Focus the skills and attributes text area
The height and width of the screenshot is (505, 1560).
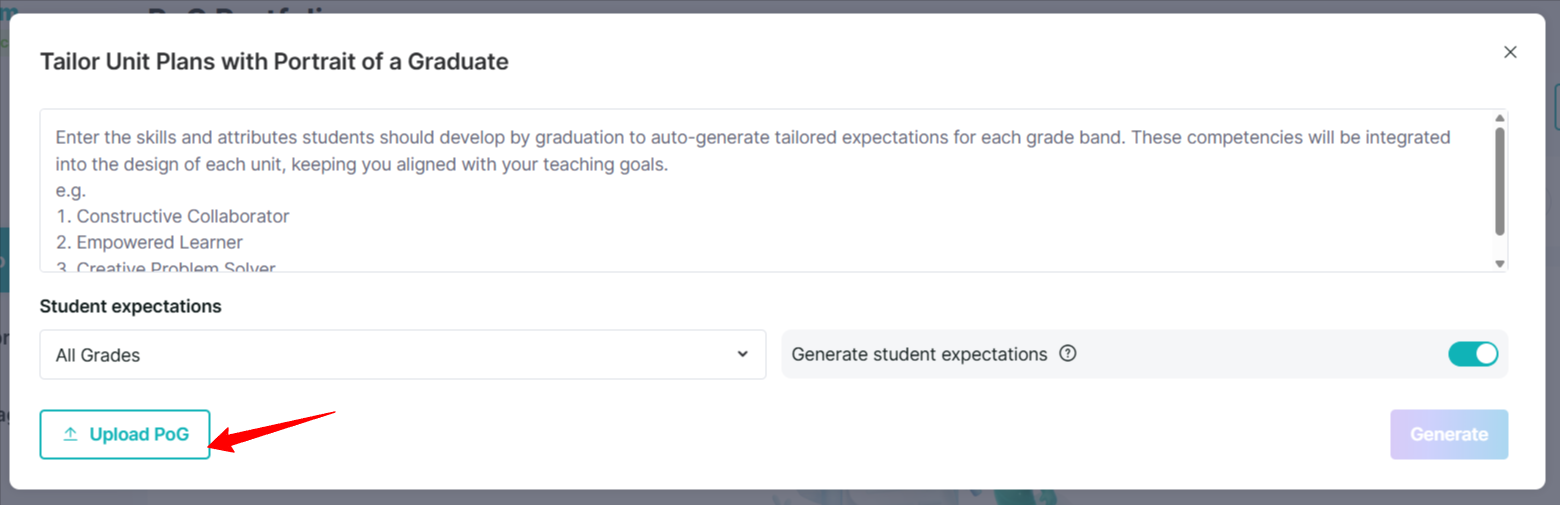[x=766, y=191]
